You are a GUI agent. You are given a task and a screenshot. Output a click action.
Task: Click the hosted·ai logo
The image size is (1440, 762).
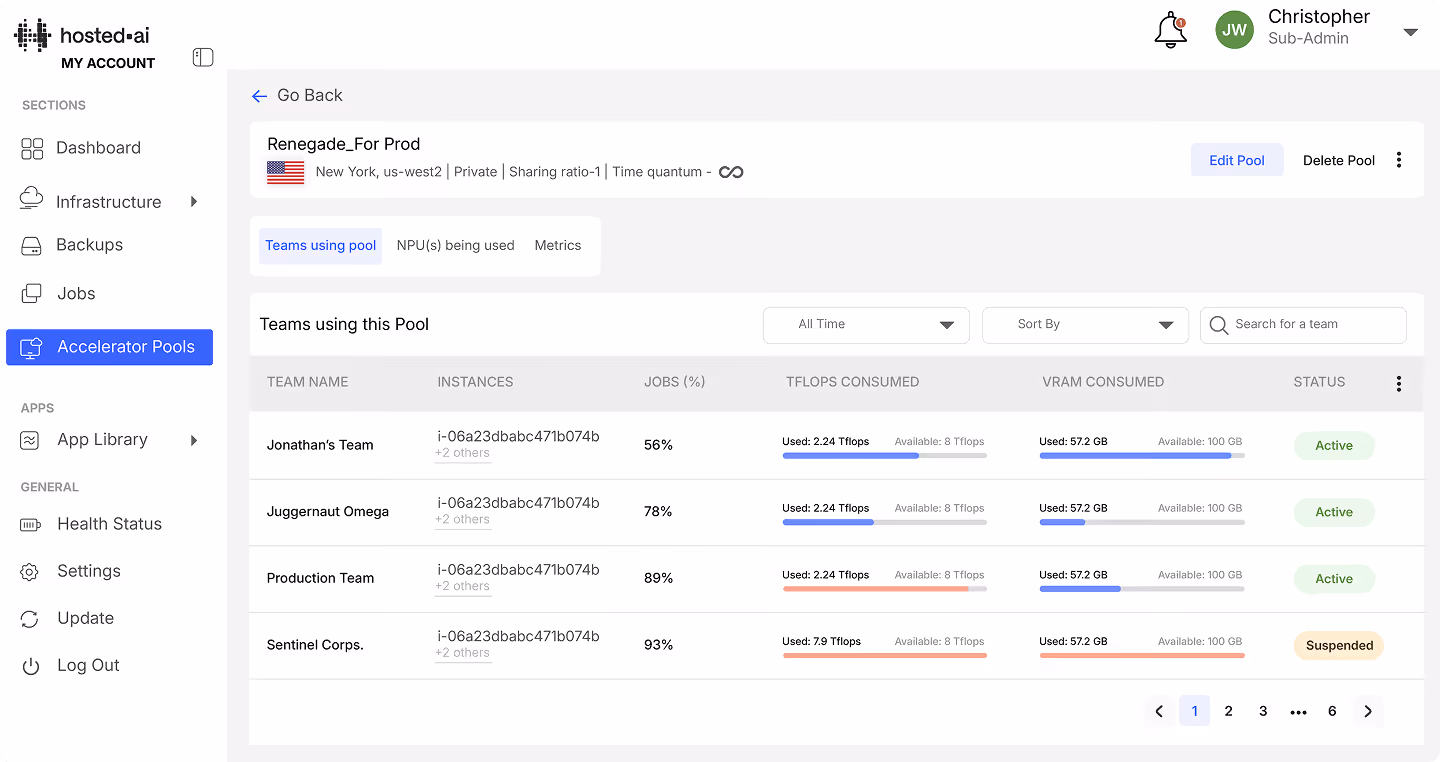[x=82, y=35]
